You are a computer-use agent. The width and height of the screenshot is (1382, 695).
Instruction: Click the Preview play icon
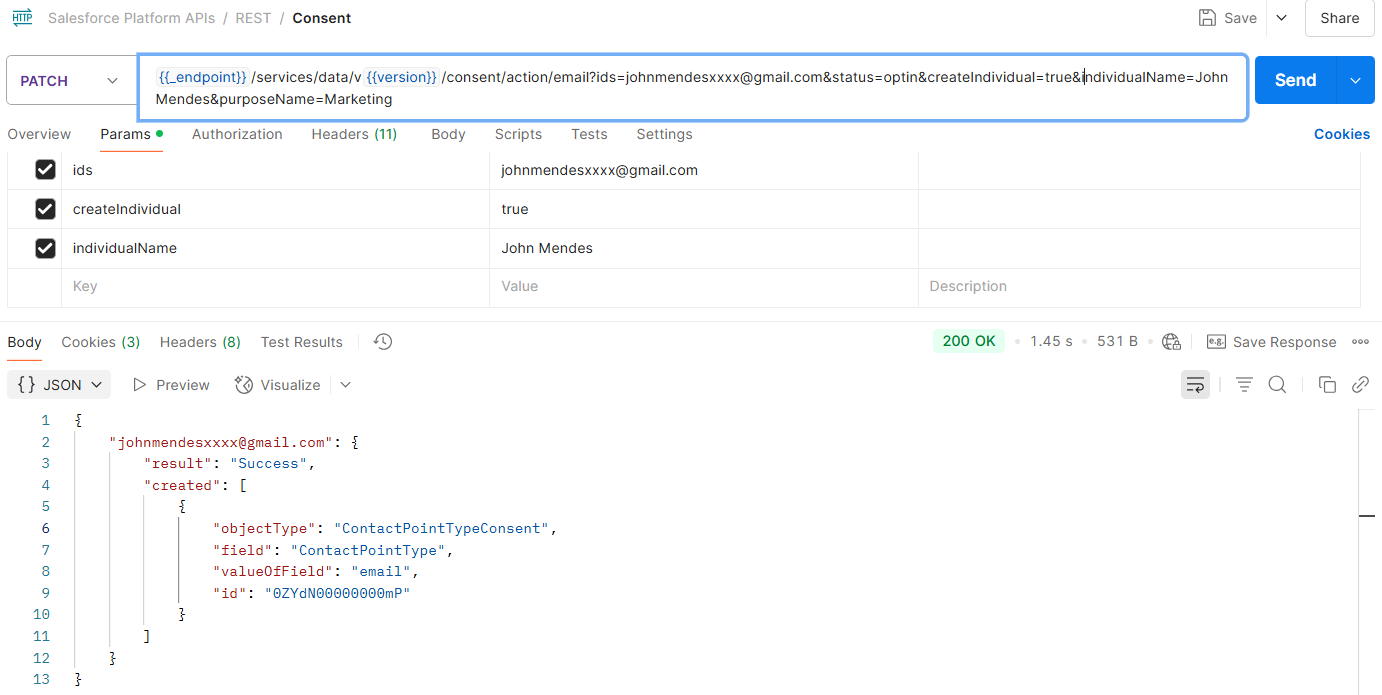(x=140, y=385)
